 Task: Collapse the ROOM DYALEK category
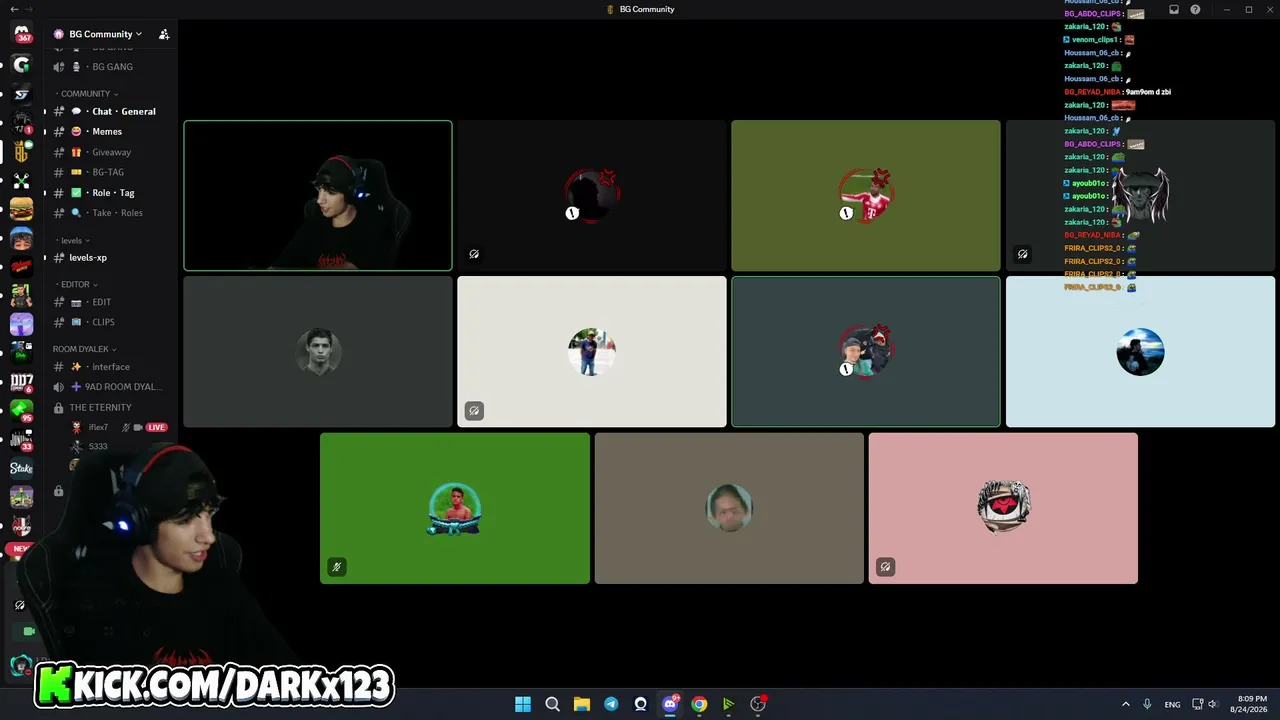point(84,349)
